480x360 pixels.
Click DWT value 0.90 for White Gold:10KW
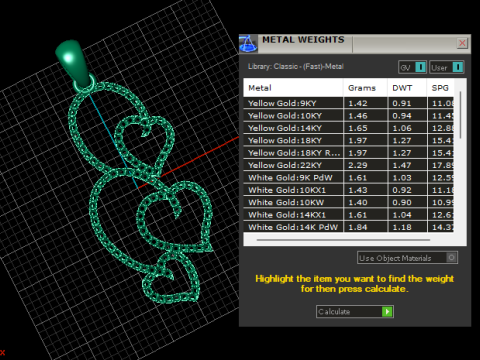[402, 202]
